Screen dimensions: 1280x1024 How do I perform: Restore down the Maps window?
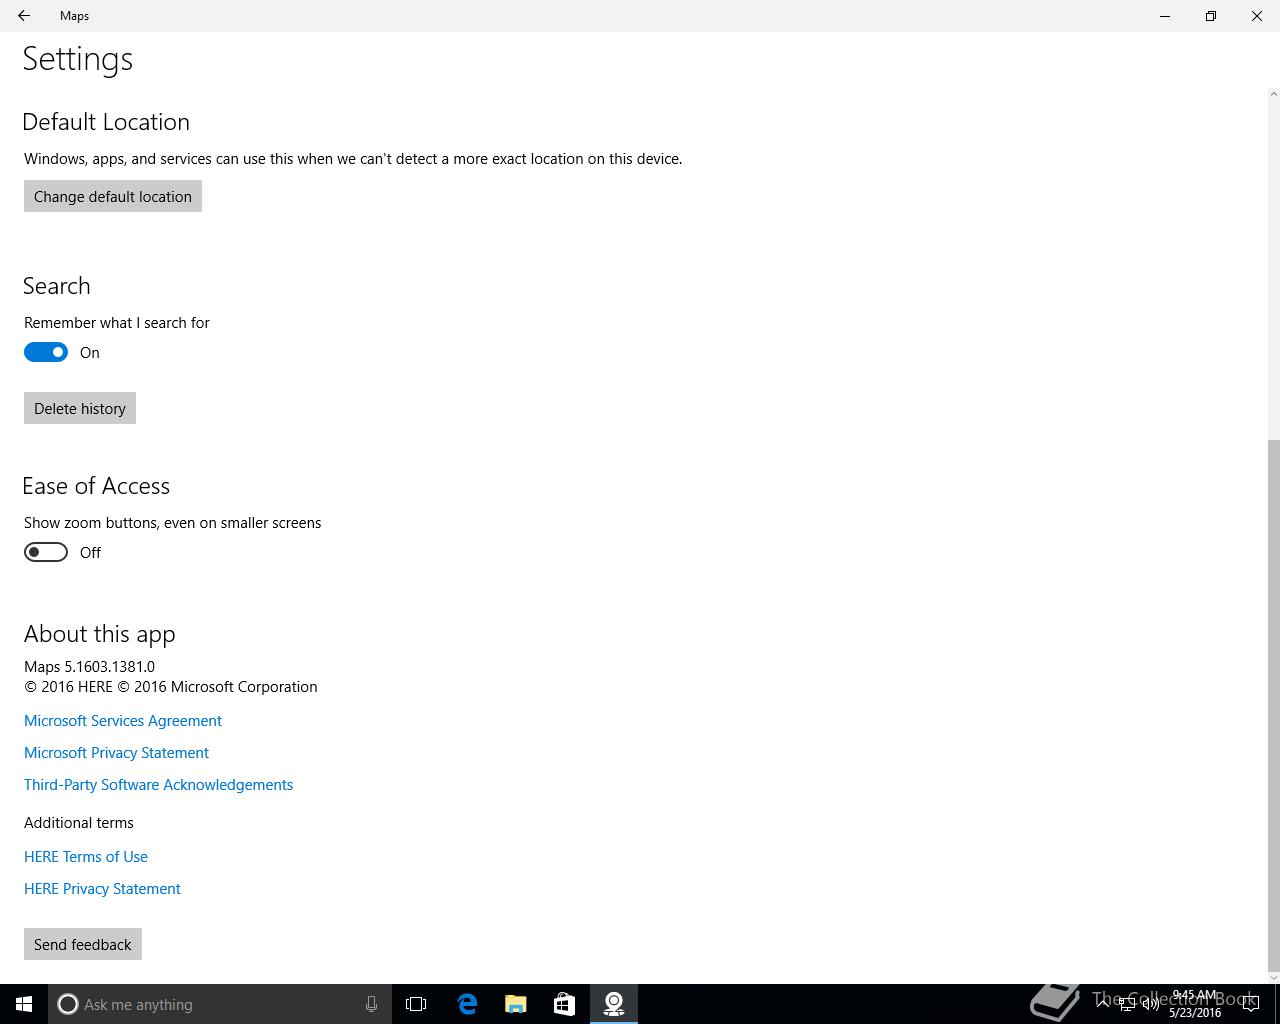1211,16
